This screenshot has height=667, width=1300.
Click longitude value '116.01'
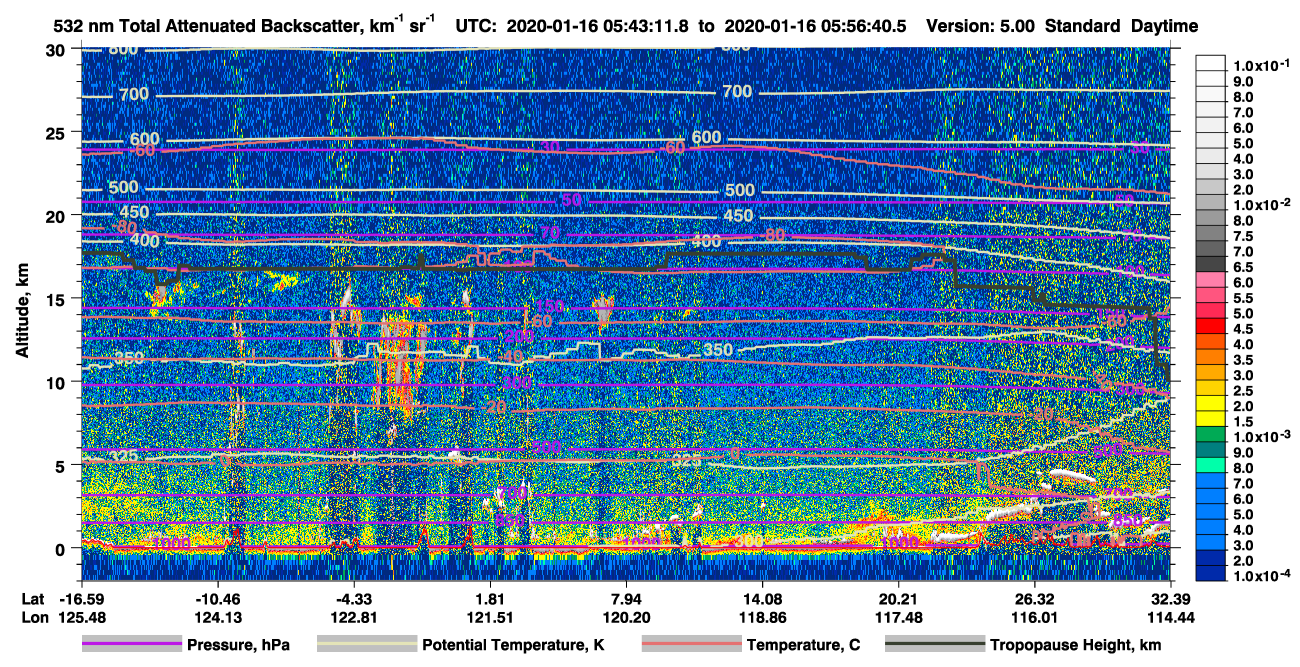[x=1034, y=617]
